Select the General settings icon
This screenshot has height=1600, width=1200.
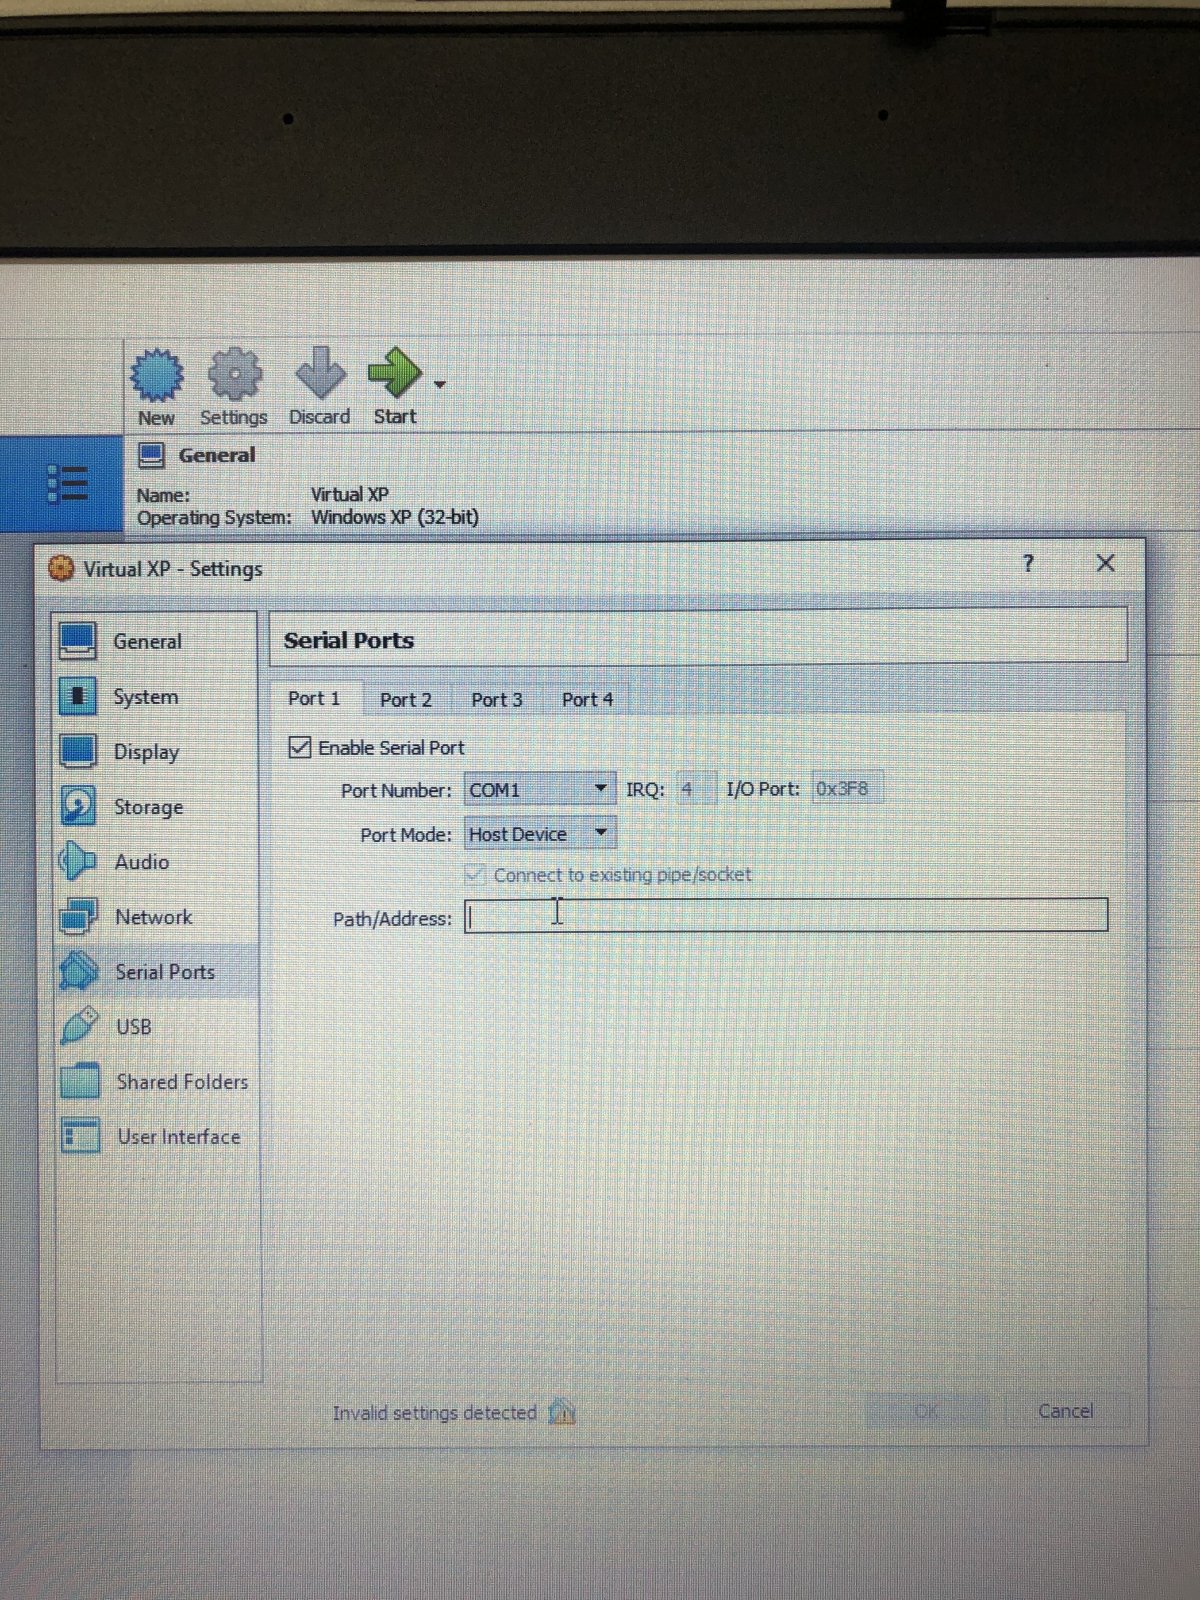pos(77,641)
